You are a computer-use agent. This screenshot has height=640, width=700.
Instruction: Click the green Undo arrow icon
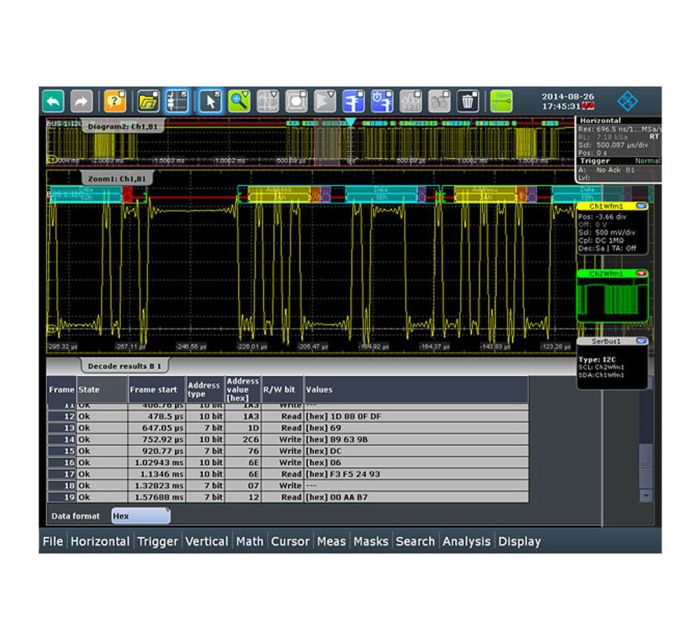click(53, 101)
